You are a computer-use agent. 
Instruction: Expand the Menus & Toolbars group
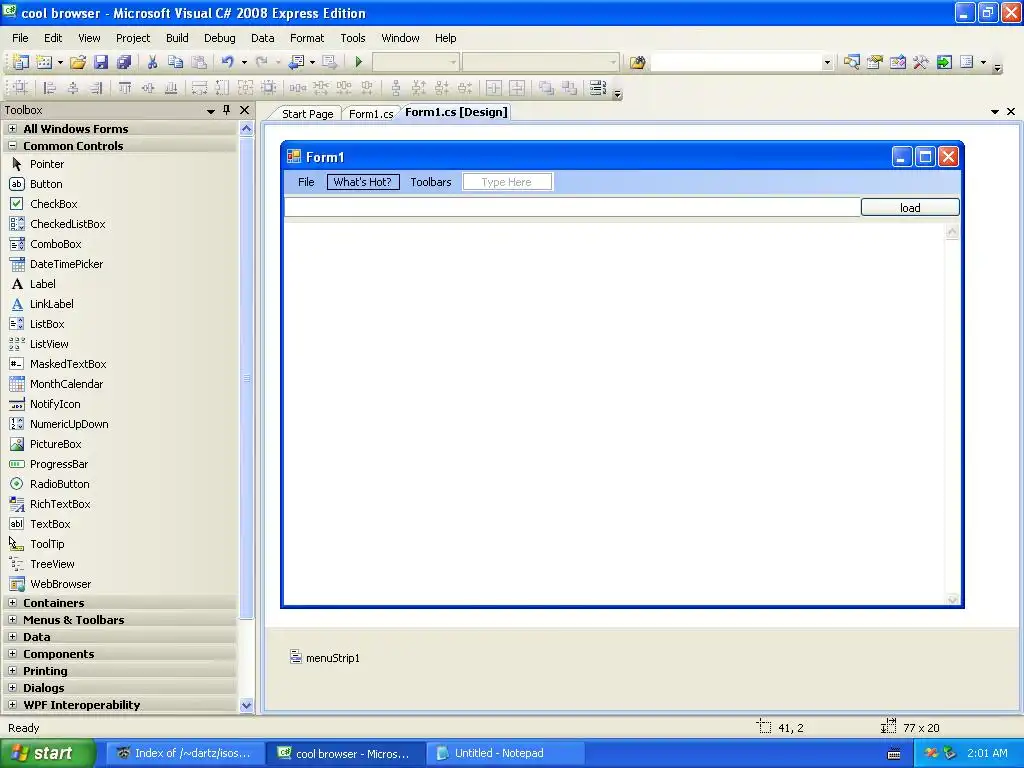click(x=12, y=620)
